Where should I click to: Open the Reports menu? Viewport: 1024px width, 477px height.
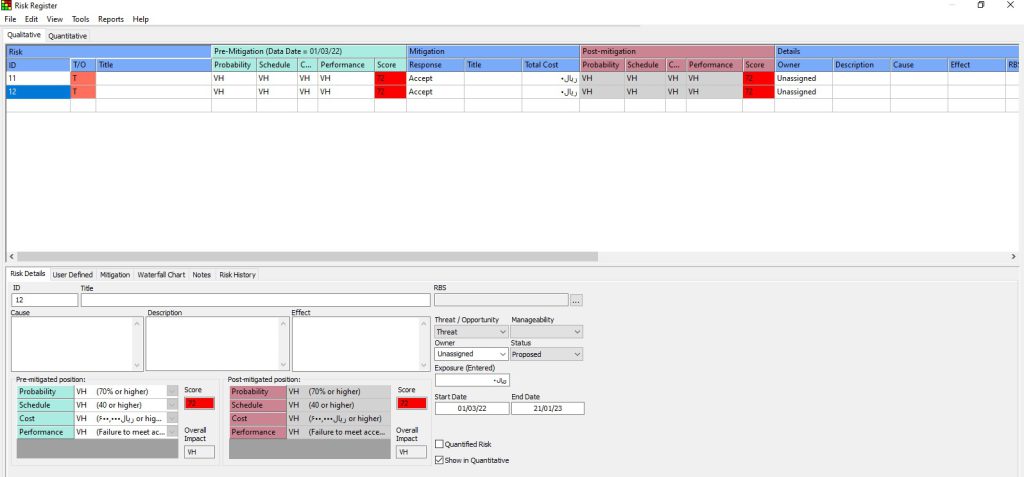[x=111, y=20]
